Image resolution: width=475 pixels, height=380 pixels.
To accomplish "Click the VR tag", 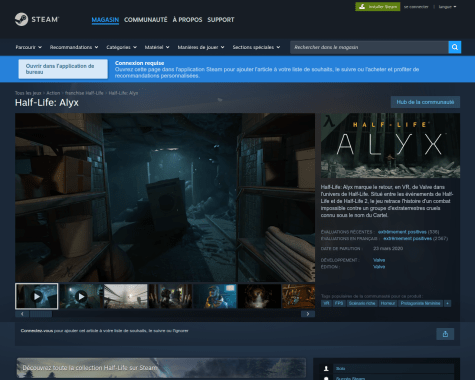I will click(326, 303).
